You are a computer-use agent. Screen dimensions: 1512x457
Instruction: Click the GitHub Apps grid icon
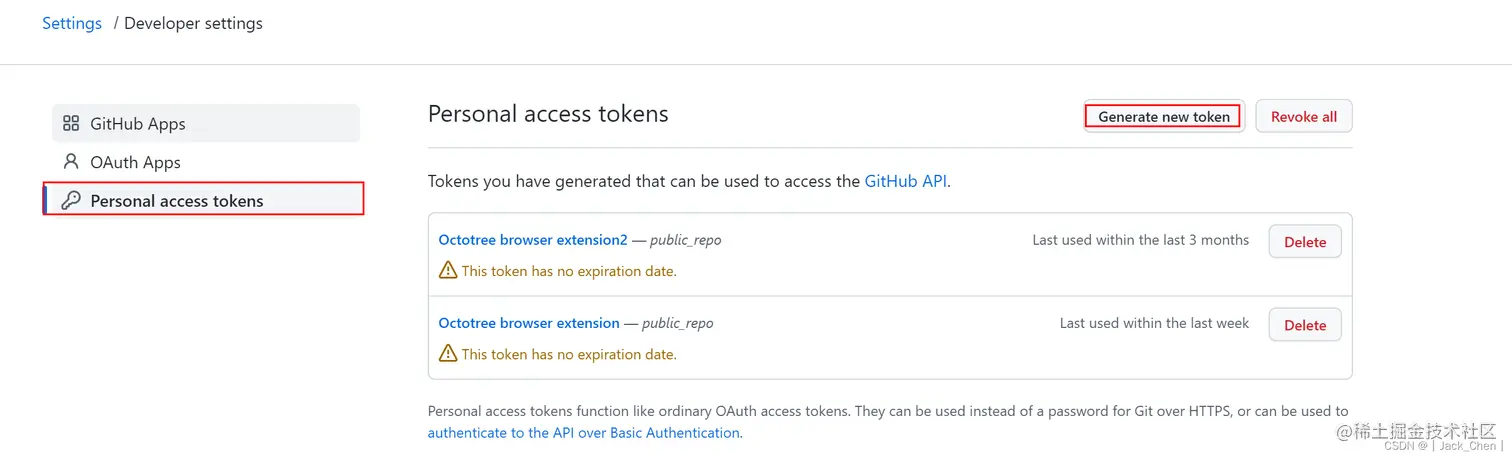pyautogui.click(x=71, y=124)
